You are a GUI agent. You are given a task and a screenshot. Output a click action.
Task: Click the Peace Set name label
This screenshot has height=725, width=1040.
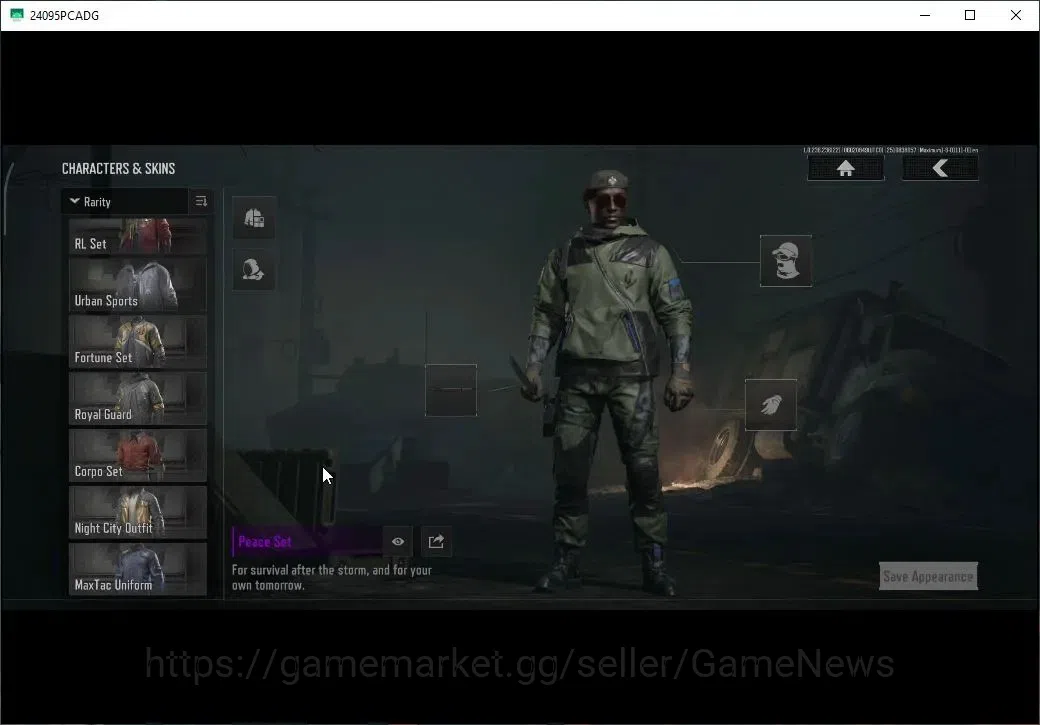pyautogui.click(x=265, y=541)
